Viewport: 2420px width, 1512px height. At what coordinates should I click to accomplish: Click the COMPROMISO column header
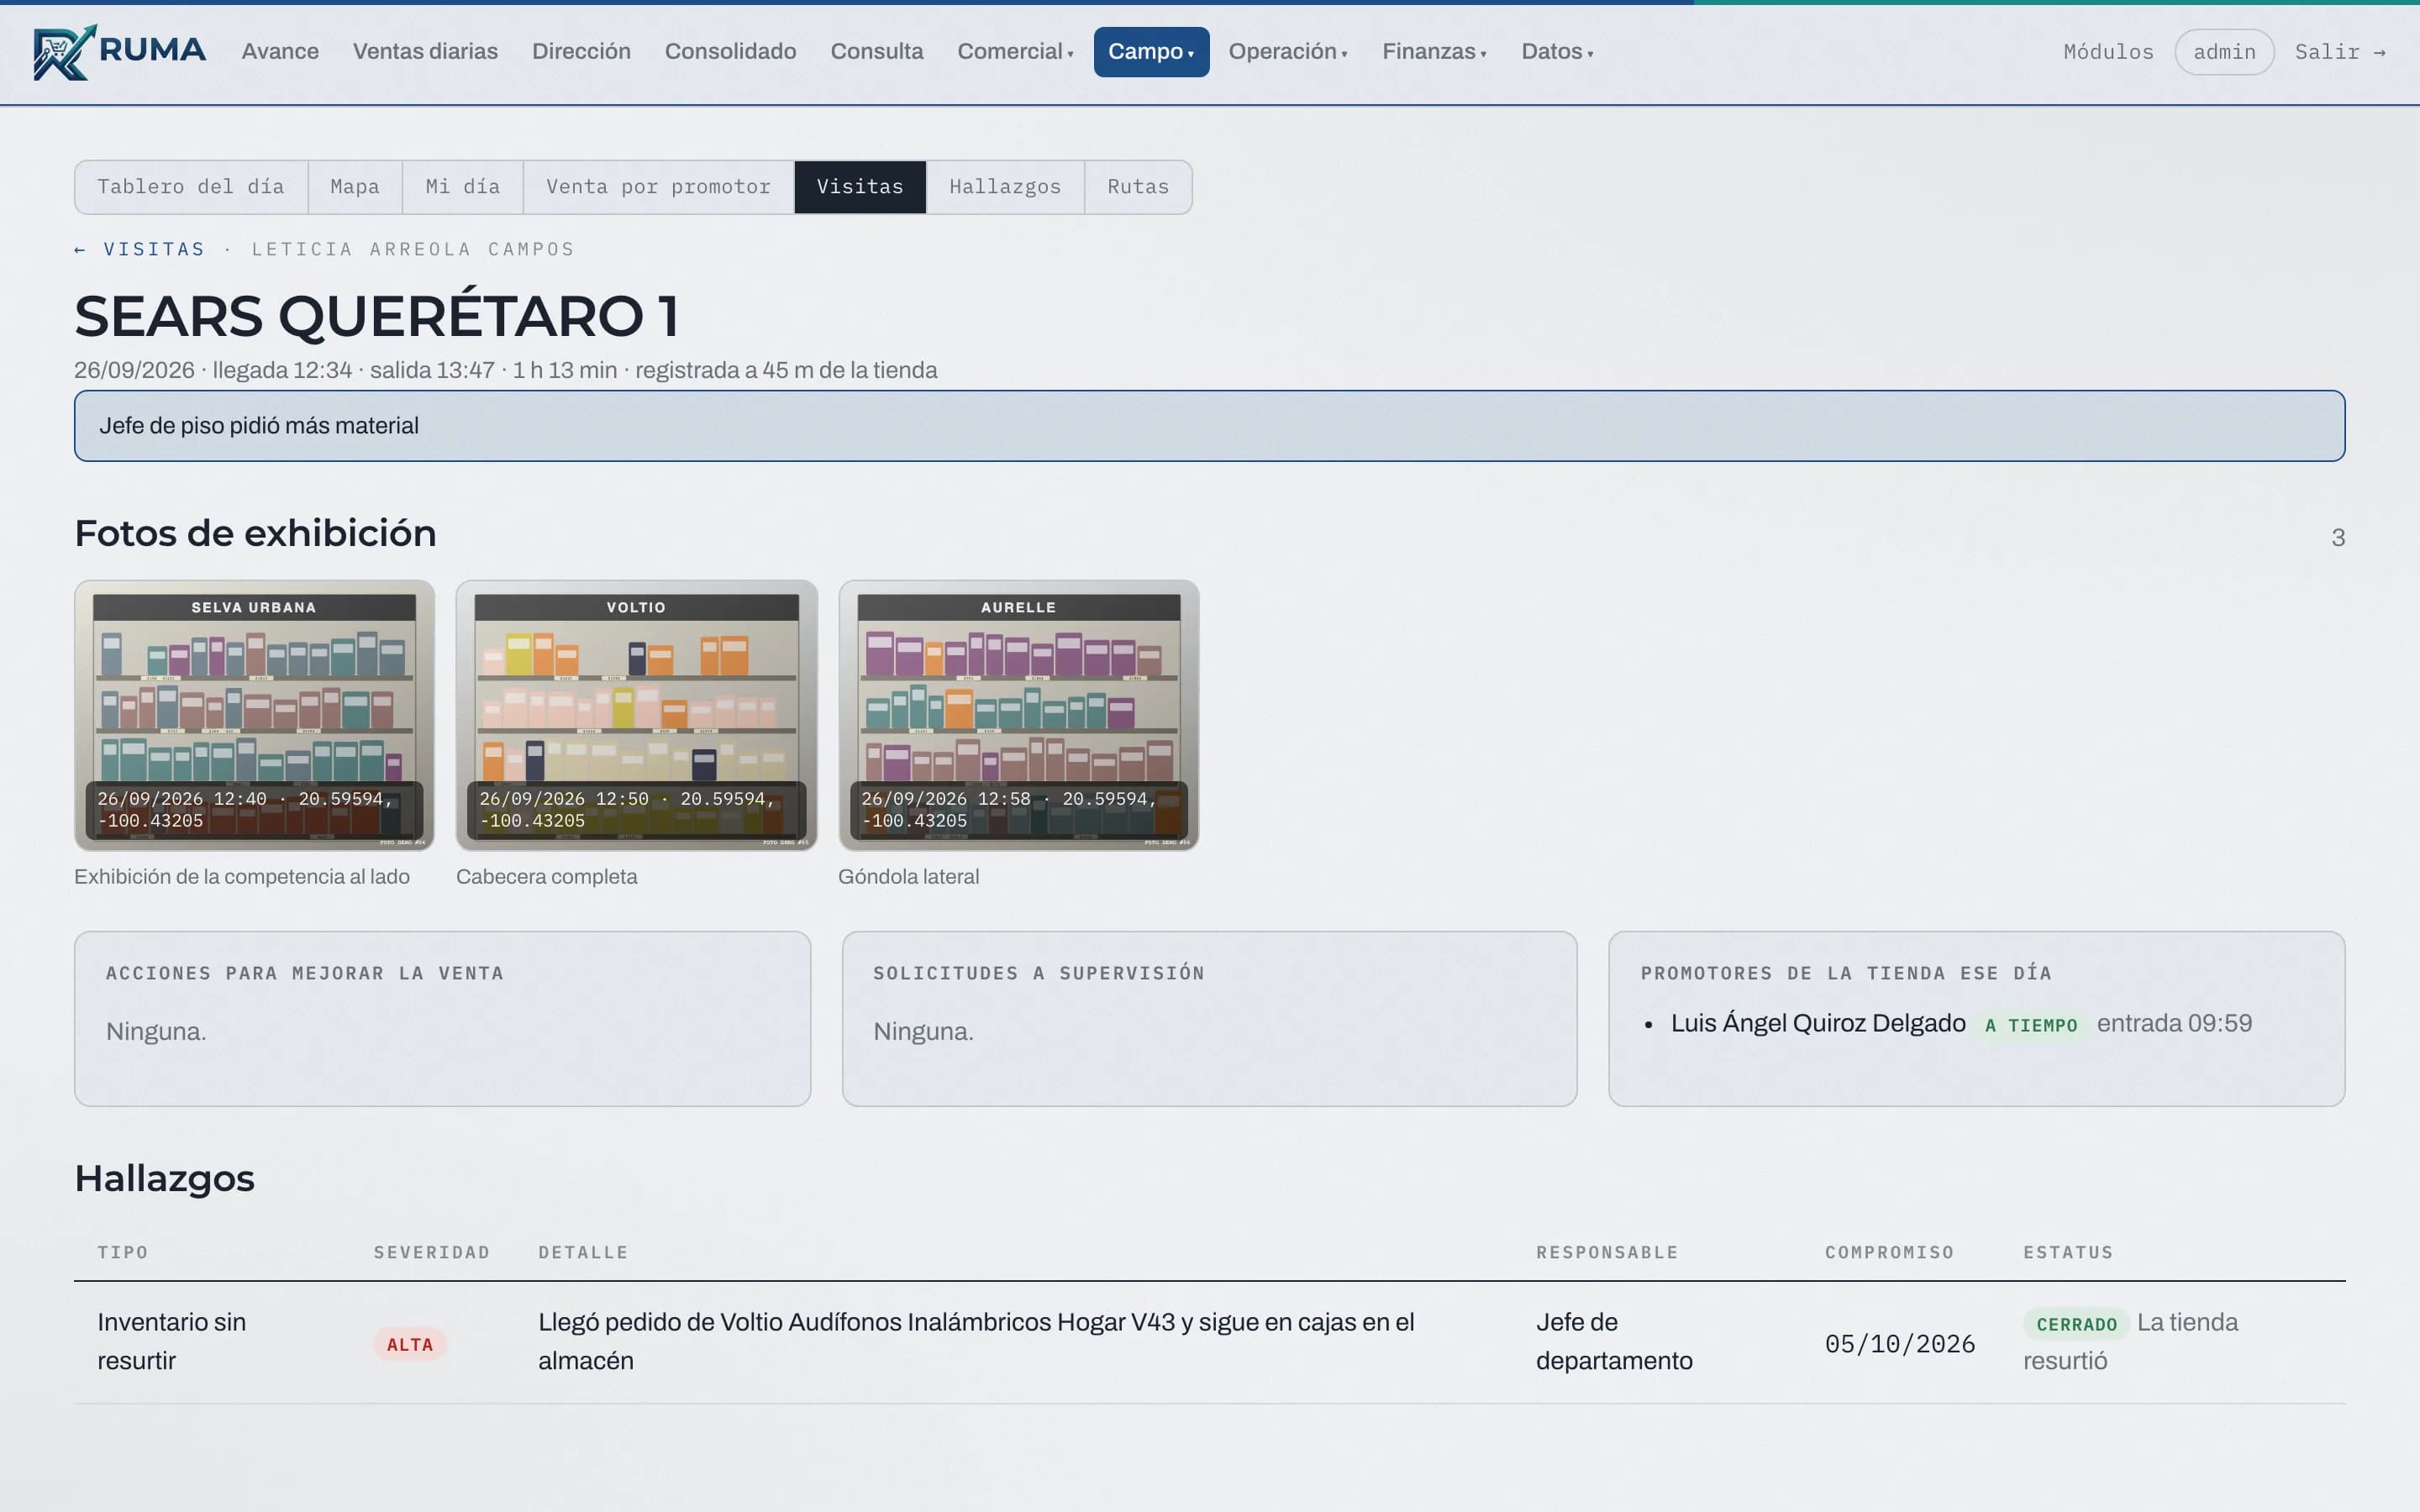click(x=1889, y=1252)
